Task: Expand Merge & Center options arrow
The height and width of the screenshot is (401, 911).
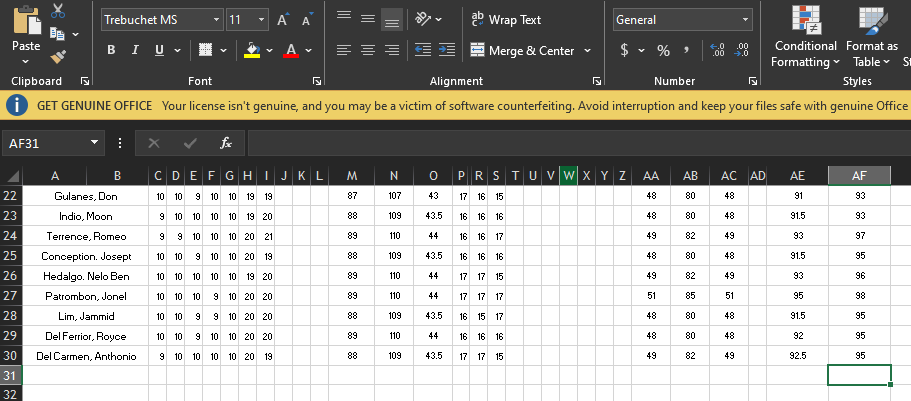Action: point(587,51)
